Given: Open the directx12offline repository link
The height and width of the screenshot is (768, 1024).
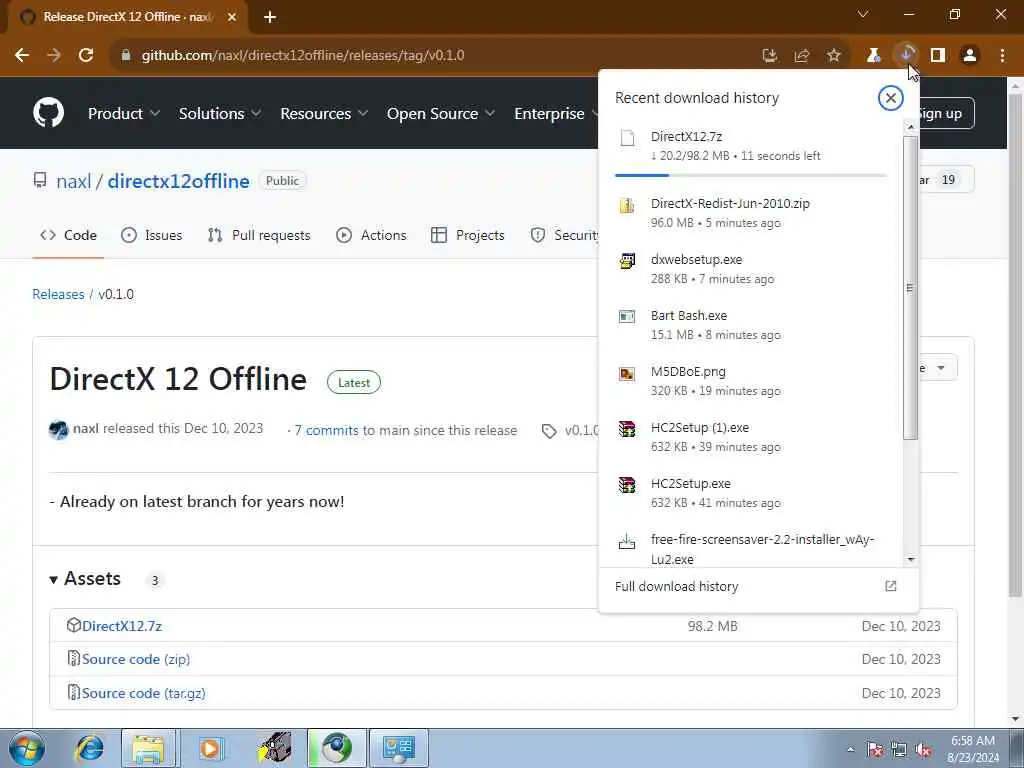Looking at the screenshot, I should coord(178,181).
